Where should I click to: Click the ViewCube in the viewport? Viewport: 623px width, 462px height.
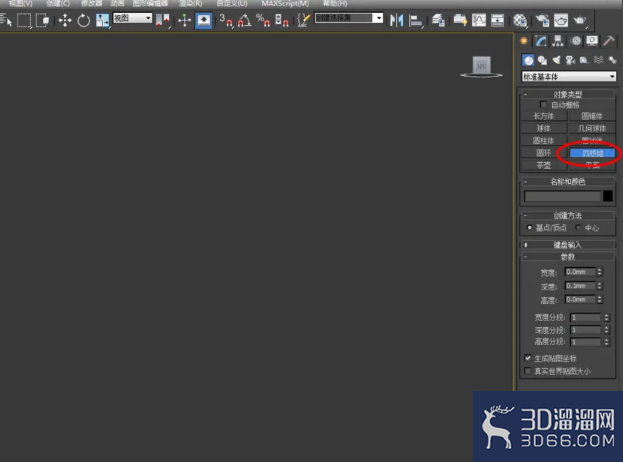pyautogui.click(x=482, y=66)
